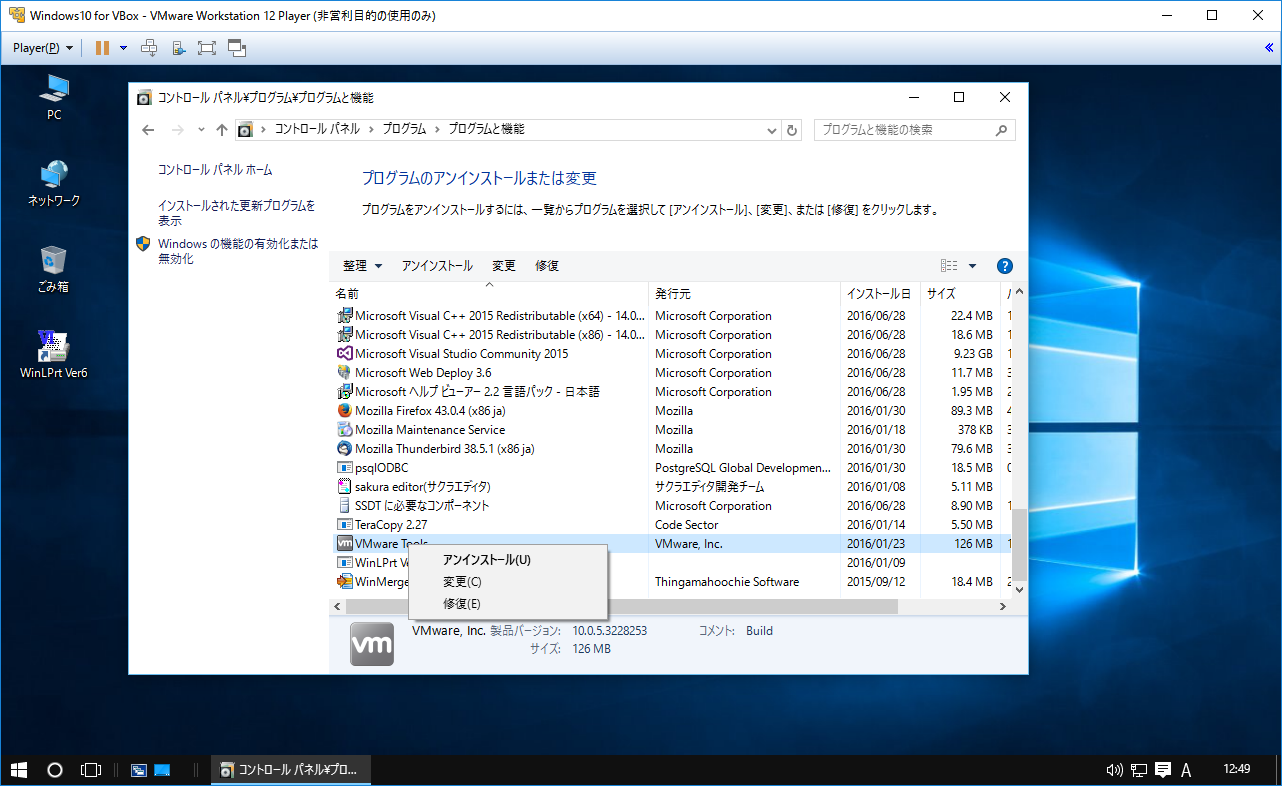The height and width of the screenshot is (786, 1282).
Task: Expand the chevron after コントロール パネル breadcrumb
Action: point(370,130)
